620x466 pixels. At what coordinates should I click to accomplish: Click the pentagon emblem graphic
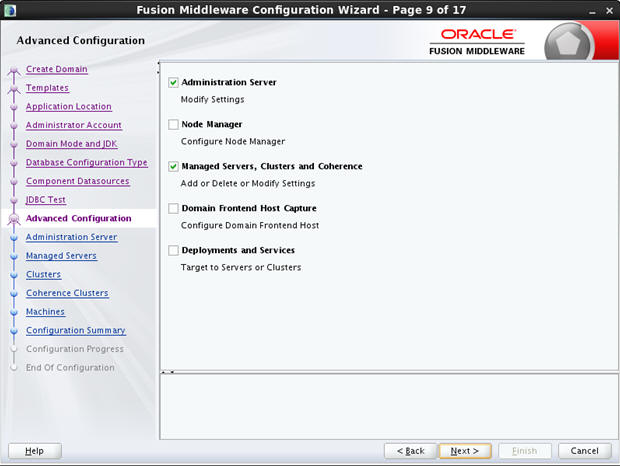point(568,43)
